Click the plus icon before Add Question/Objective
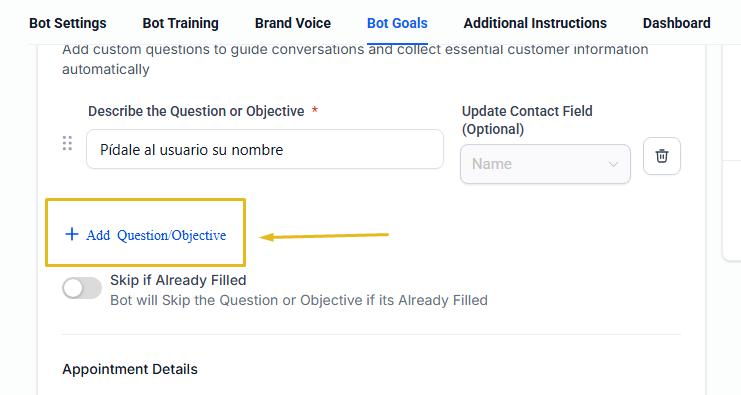741x395 pixels. click(x=72, y=234)
